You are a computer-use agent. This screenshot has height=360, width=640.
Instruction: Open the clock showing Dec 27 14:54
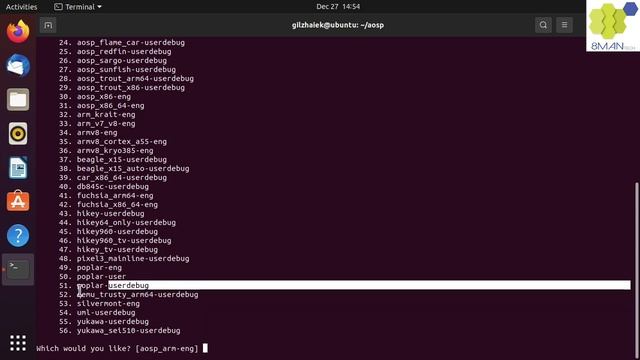pos(338,7)
